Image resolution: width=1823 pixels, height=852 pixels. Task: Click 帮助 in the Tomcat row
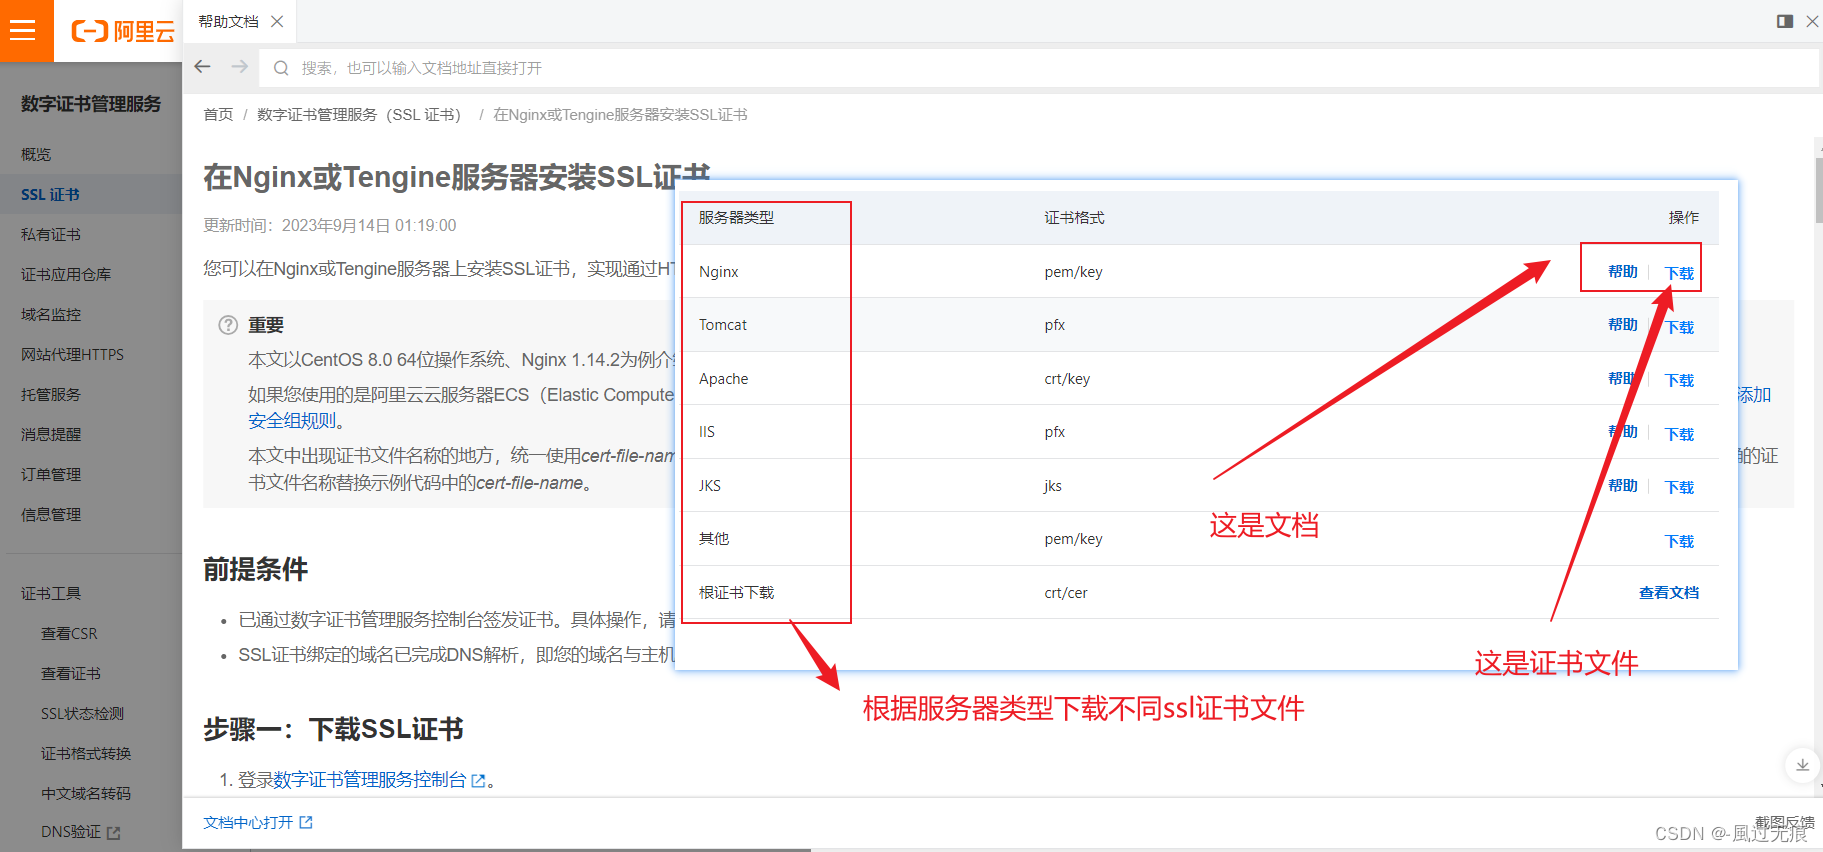click(x=1623, y=324)
